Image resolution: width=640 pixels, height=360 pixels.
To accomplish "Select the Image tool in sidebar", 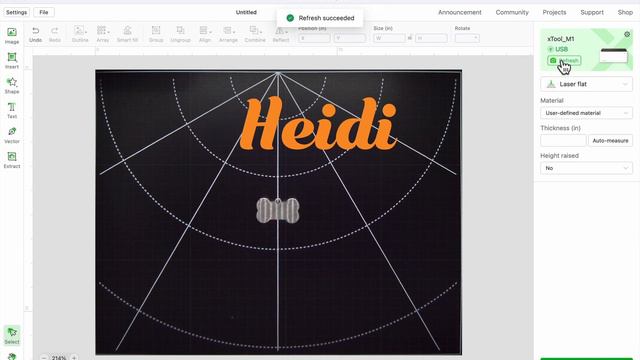I will pos(12,36).
